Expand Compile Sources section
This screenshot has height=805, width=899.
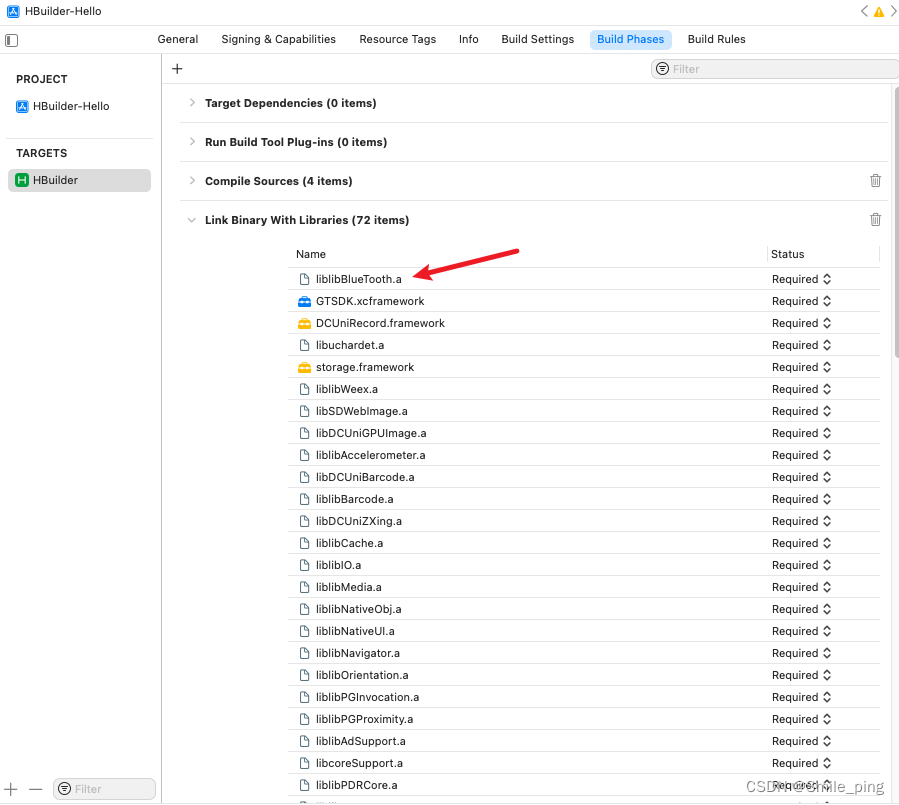(192, 181)
